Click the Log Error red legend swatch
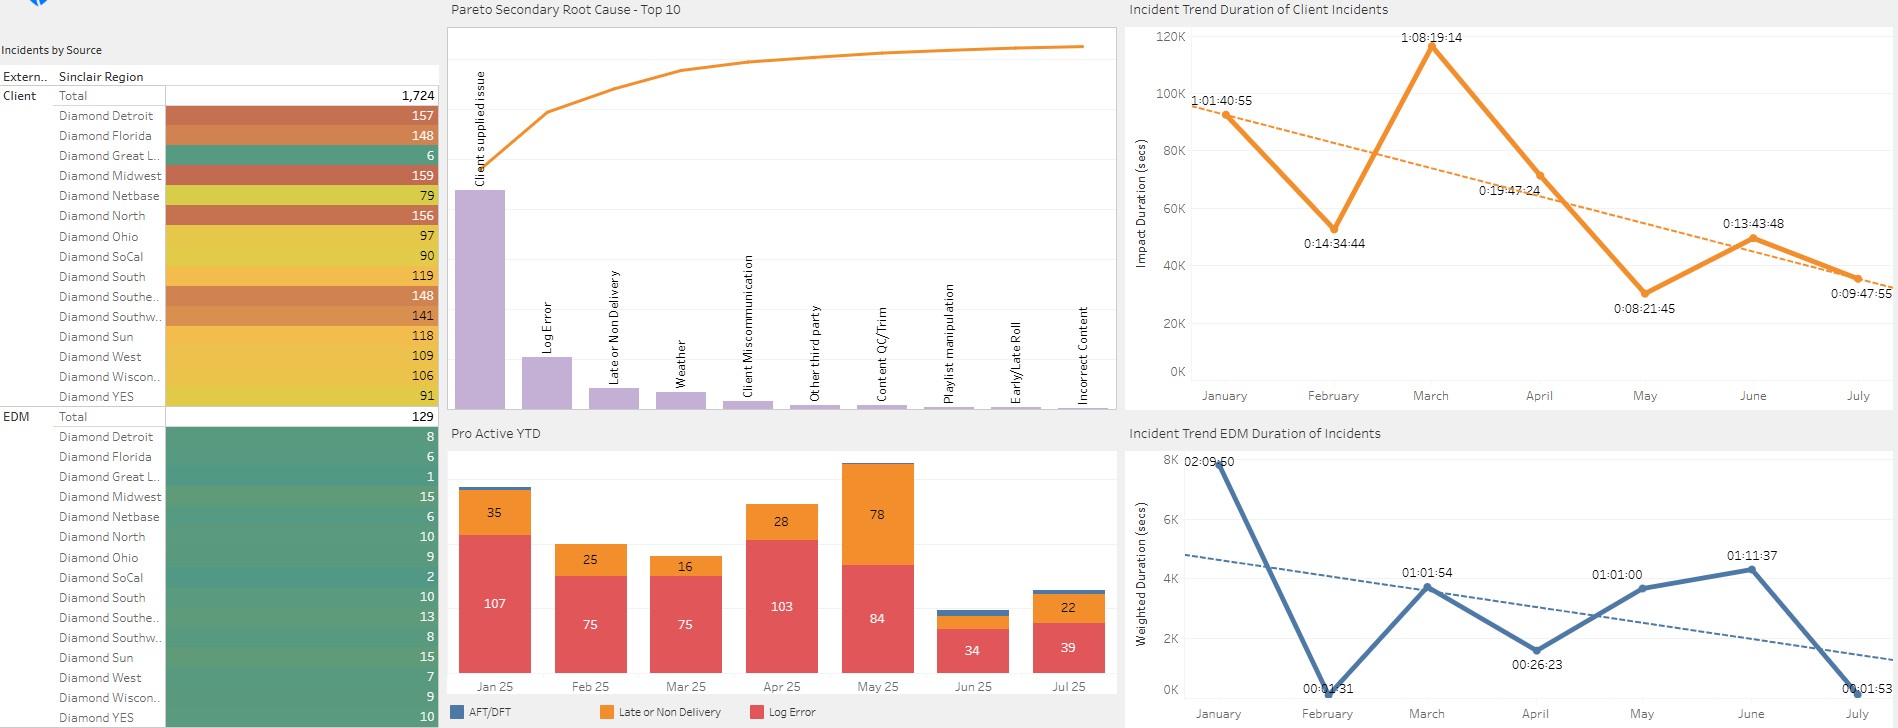Viewport: 1898px width, 728px height. pos(757,712)
